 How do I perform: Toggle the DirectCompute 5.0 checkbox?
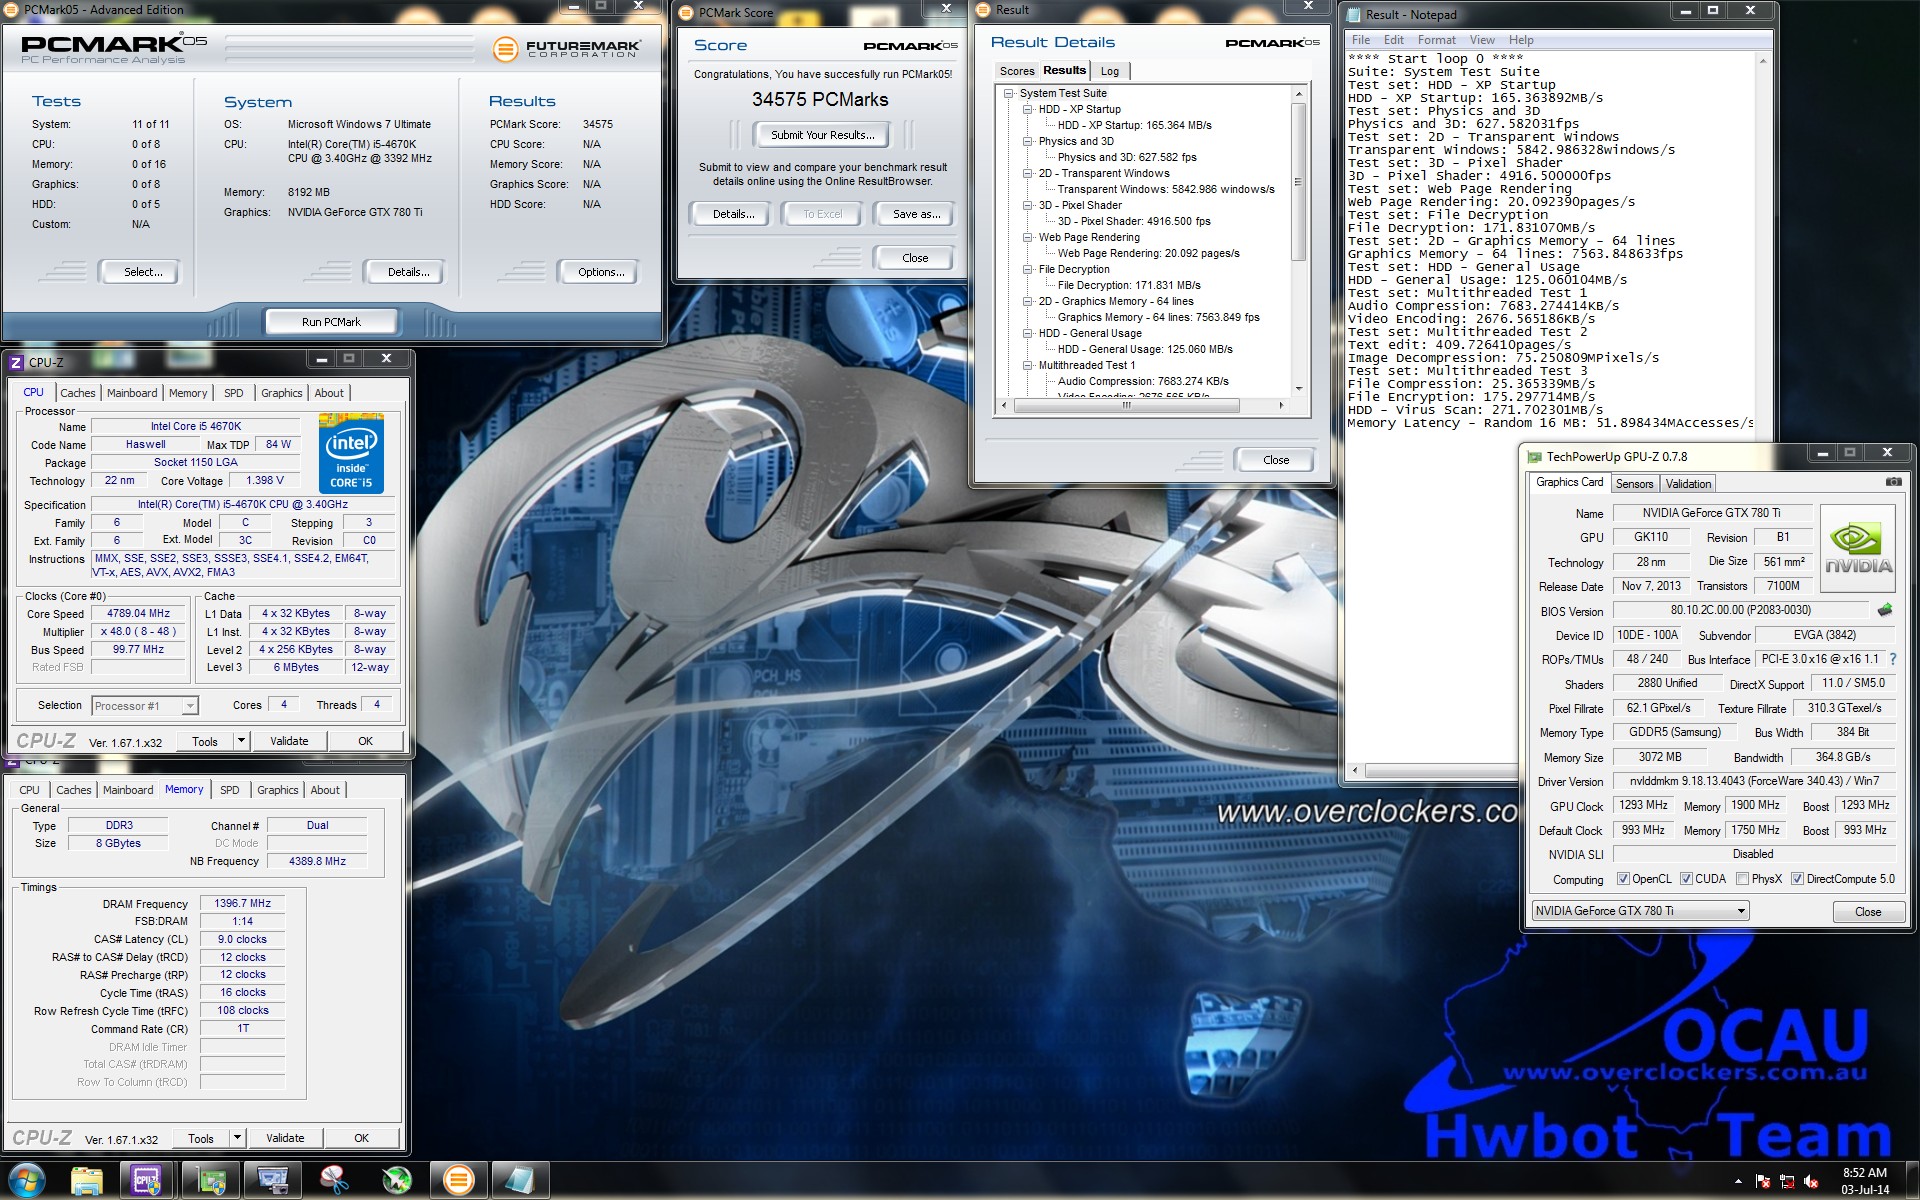coord(1797,879)
